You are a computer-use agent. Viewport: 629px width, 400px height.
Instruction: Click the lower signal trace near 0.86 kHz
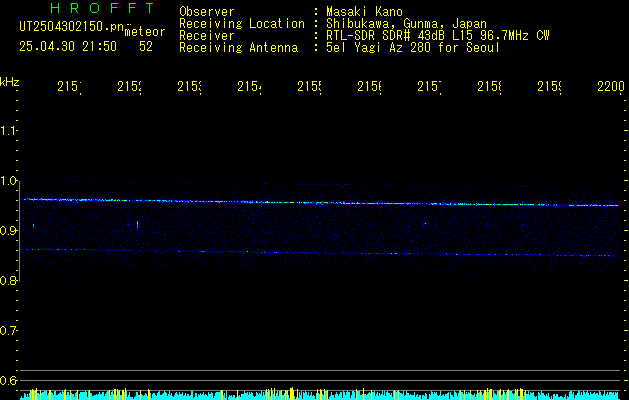321,252
